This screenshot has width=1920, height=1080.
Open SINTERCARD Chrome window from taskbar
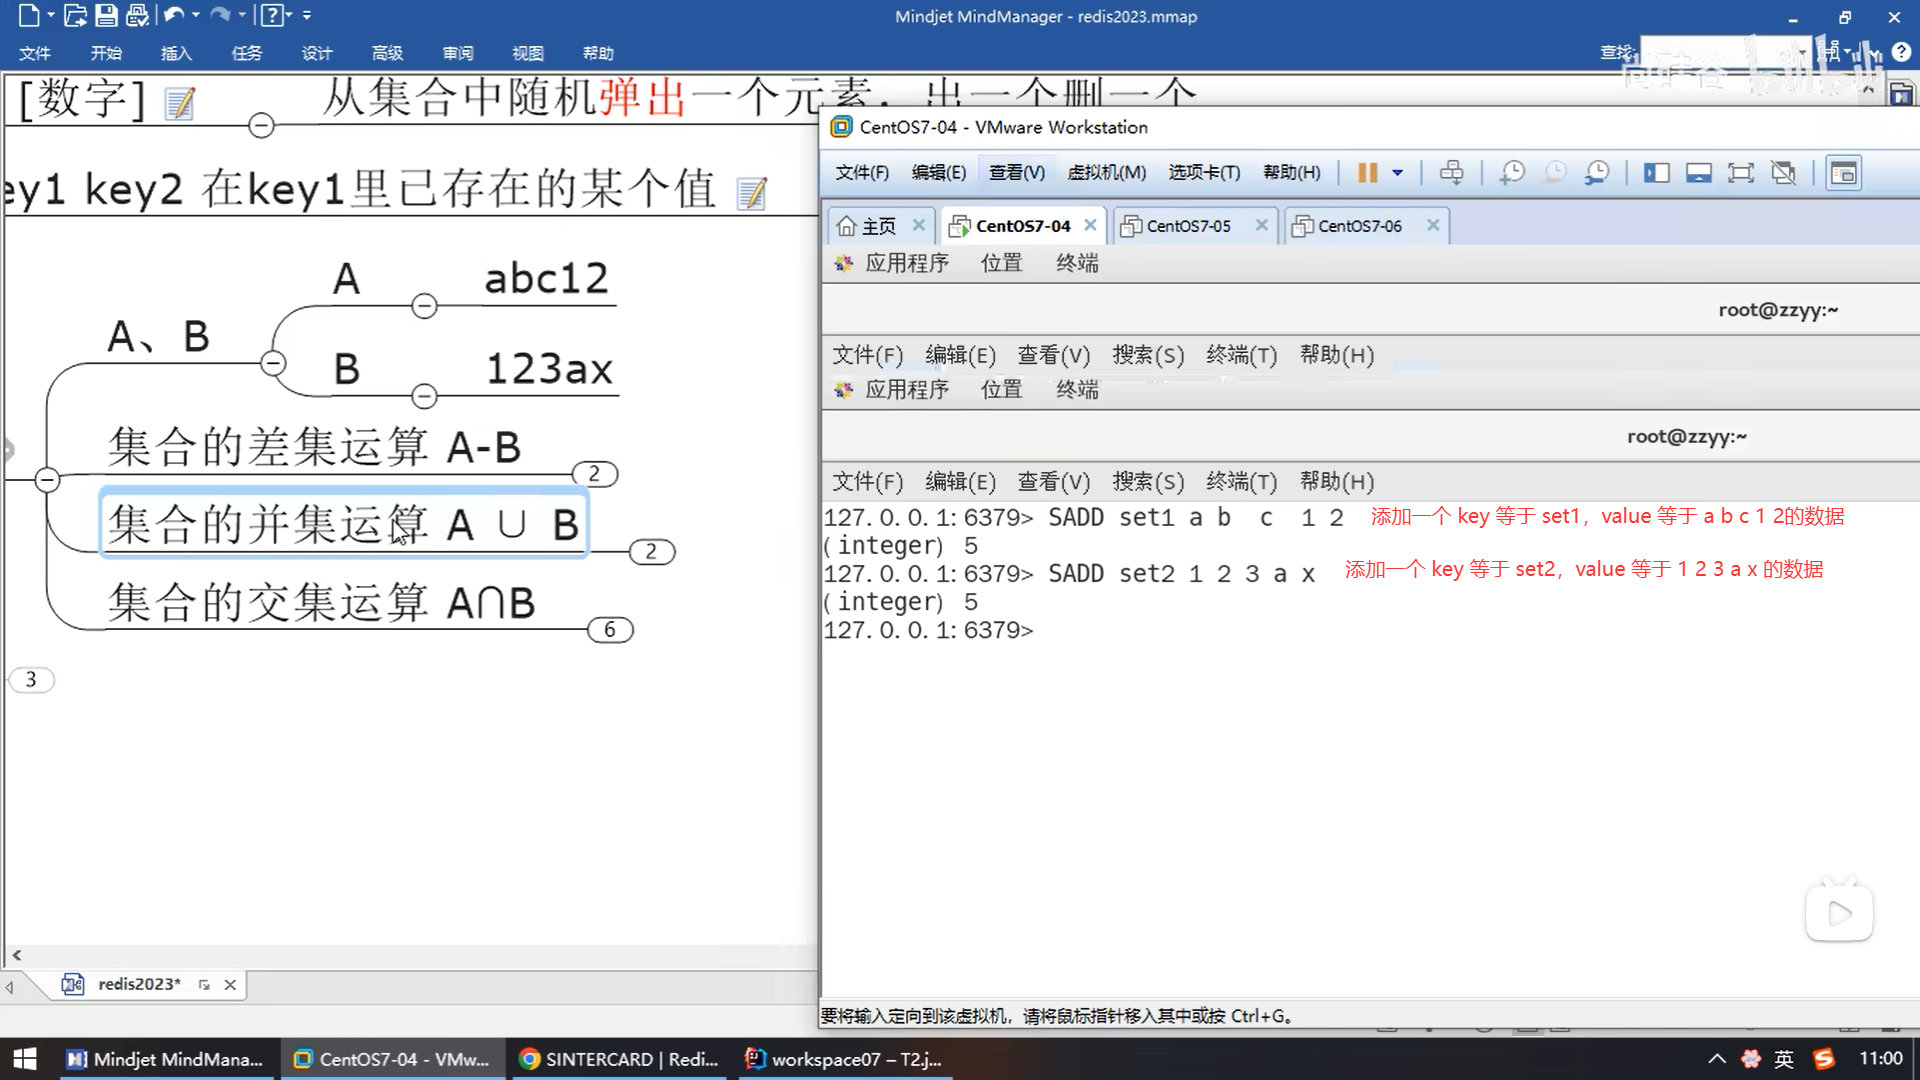tap(620, 1059)
